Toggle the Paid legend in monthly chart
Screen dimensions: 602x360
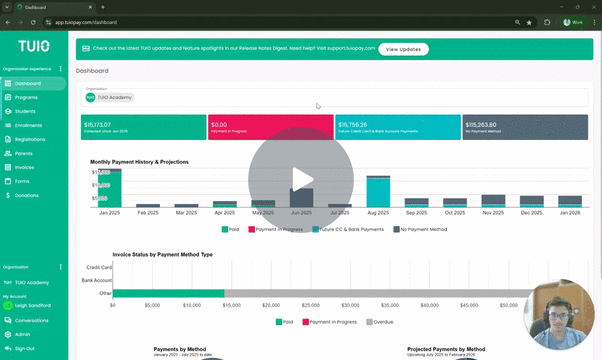(x=230, y=230)
